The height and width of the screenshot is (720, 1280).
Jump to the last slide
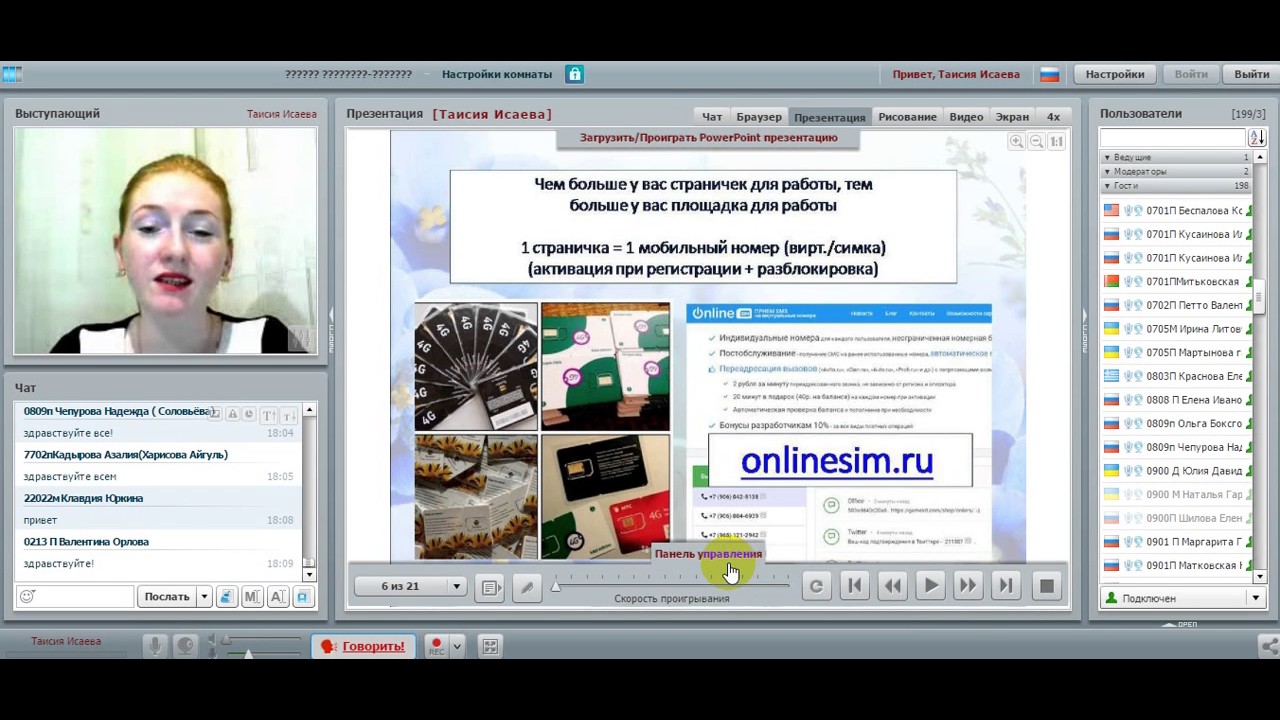tap(1006, 586)
